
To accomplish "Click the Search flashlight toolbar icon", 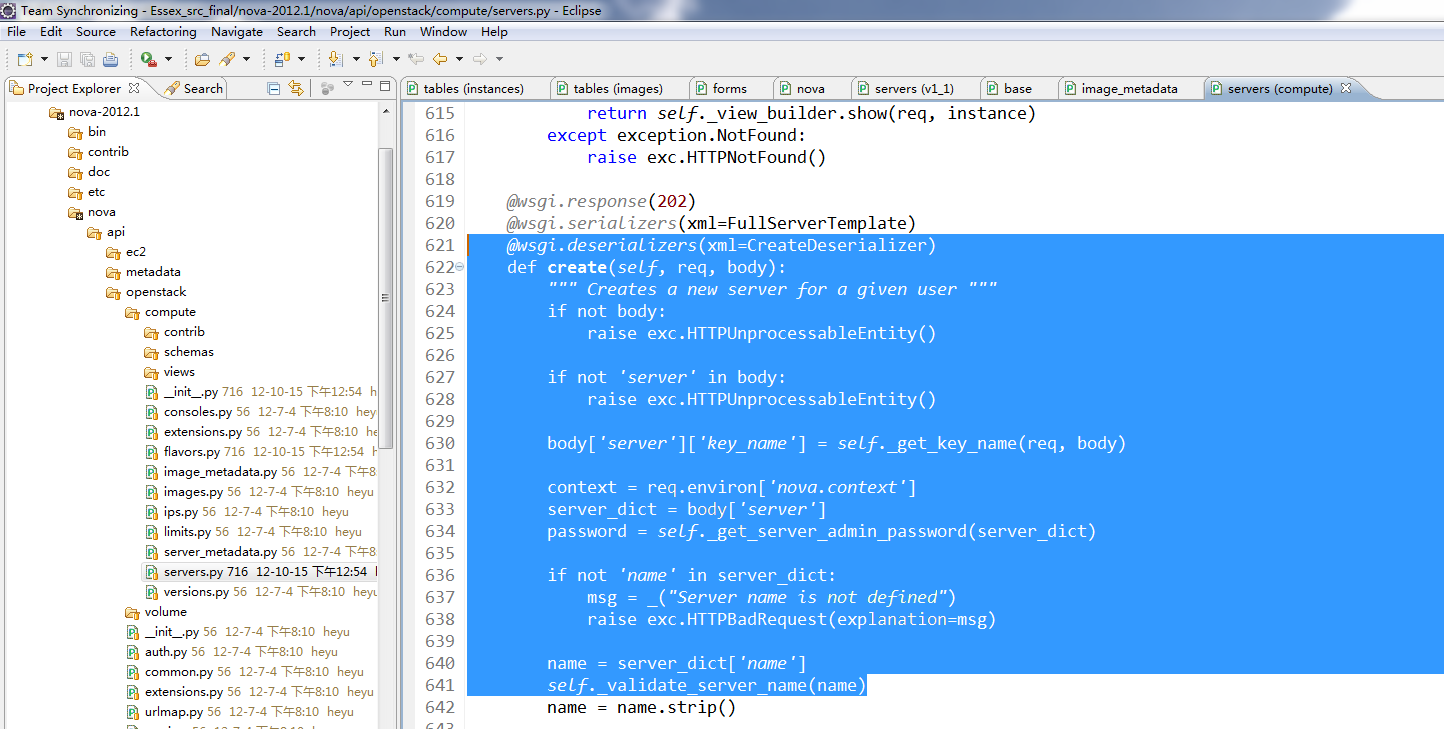I will click(x=226, y=59).
